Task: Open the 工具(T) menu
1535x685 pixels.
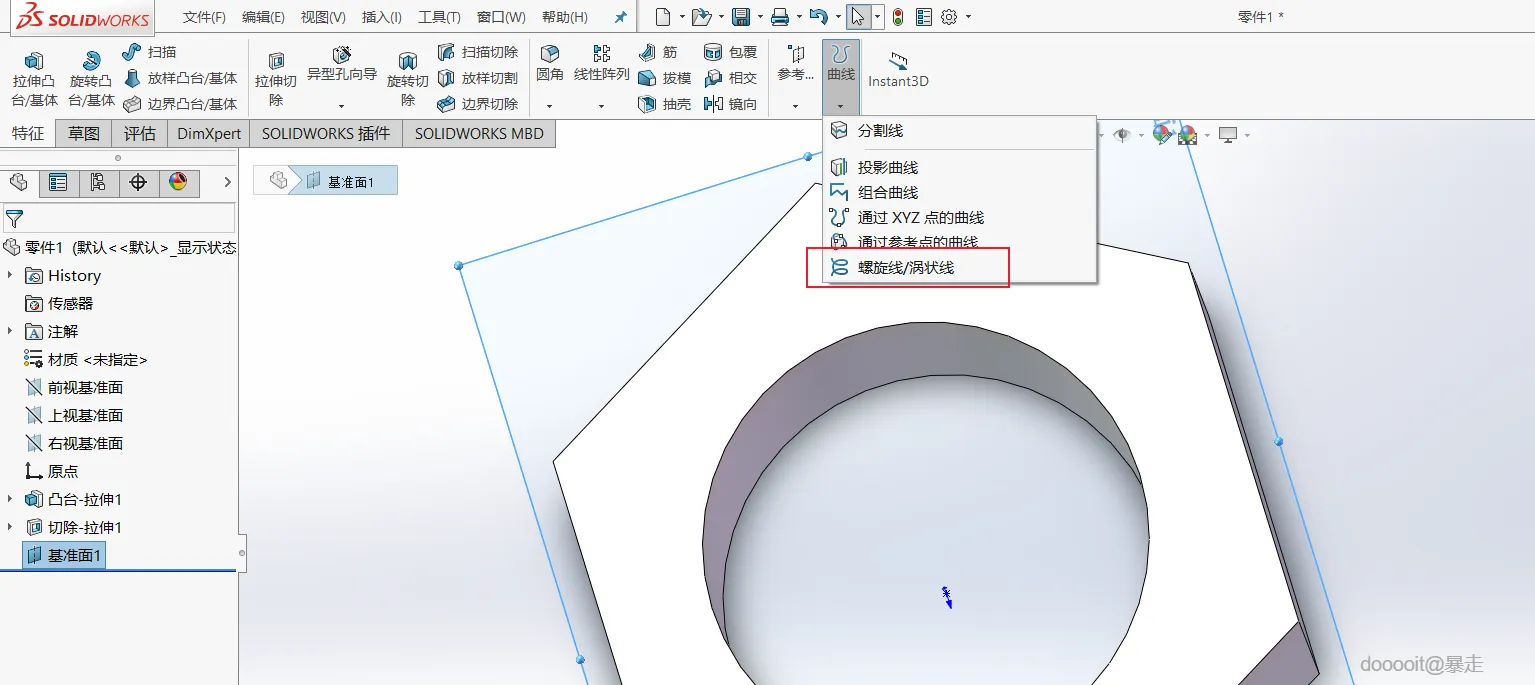Action: (440, 17)
